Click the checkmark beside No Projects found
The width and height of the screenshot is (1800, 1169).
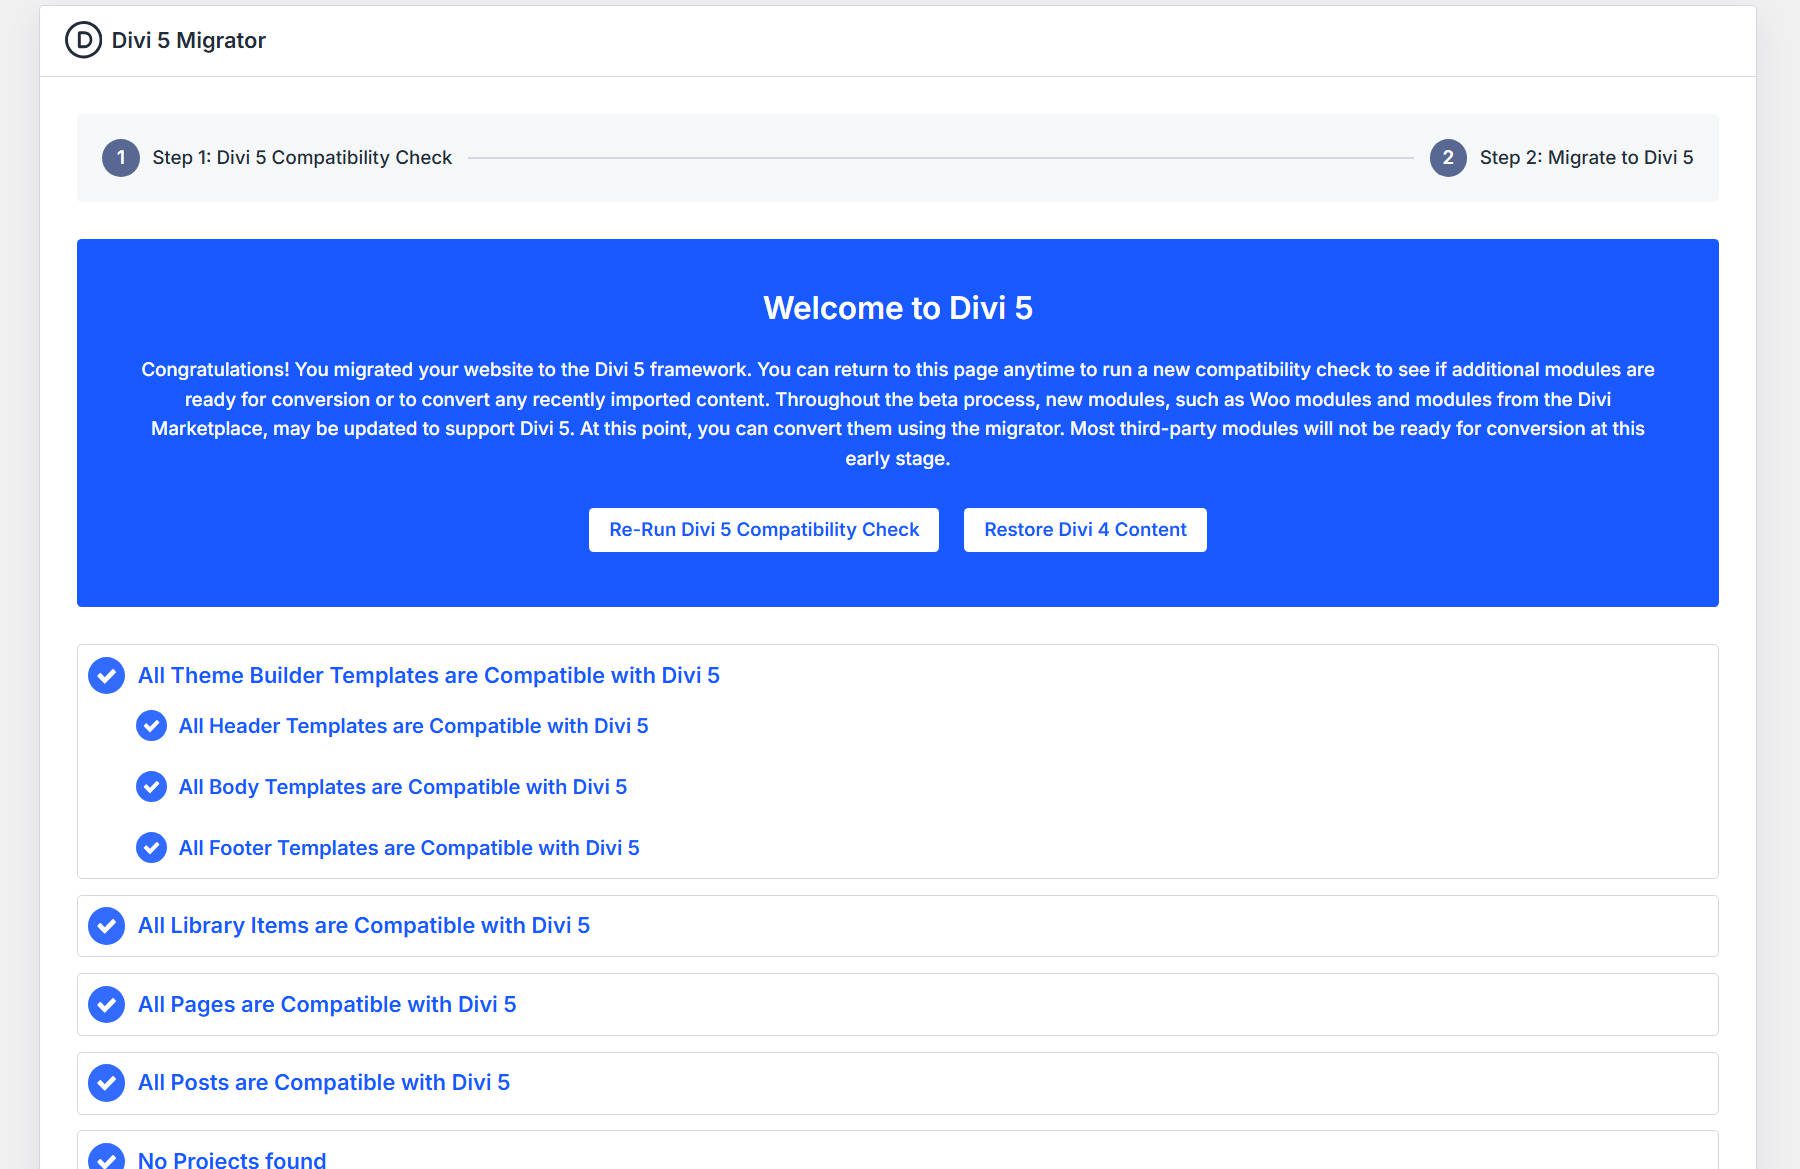(x=106, y=1157)
